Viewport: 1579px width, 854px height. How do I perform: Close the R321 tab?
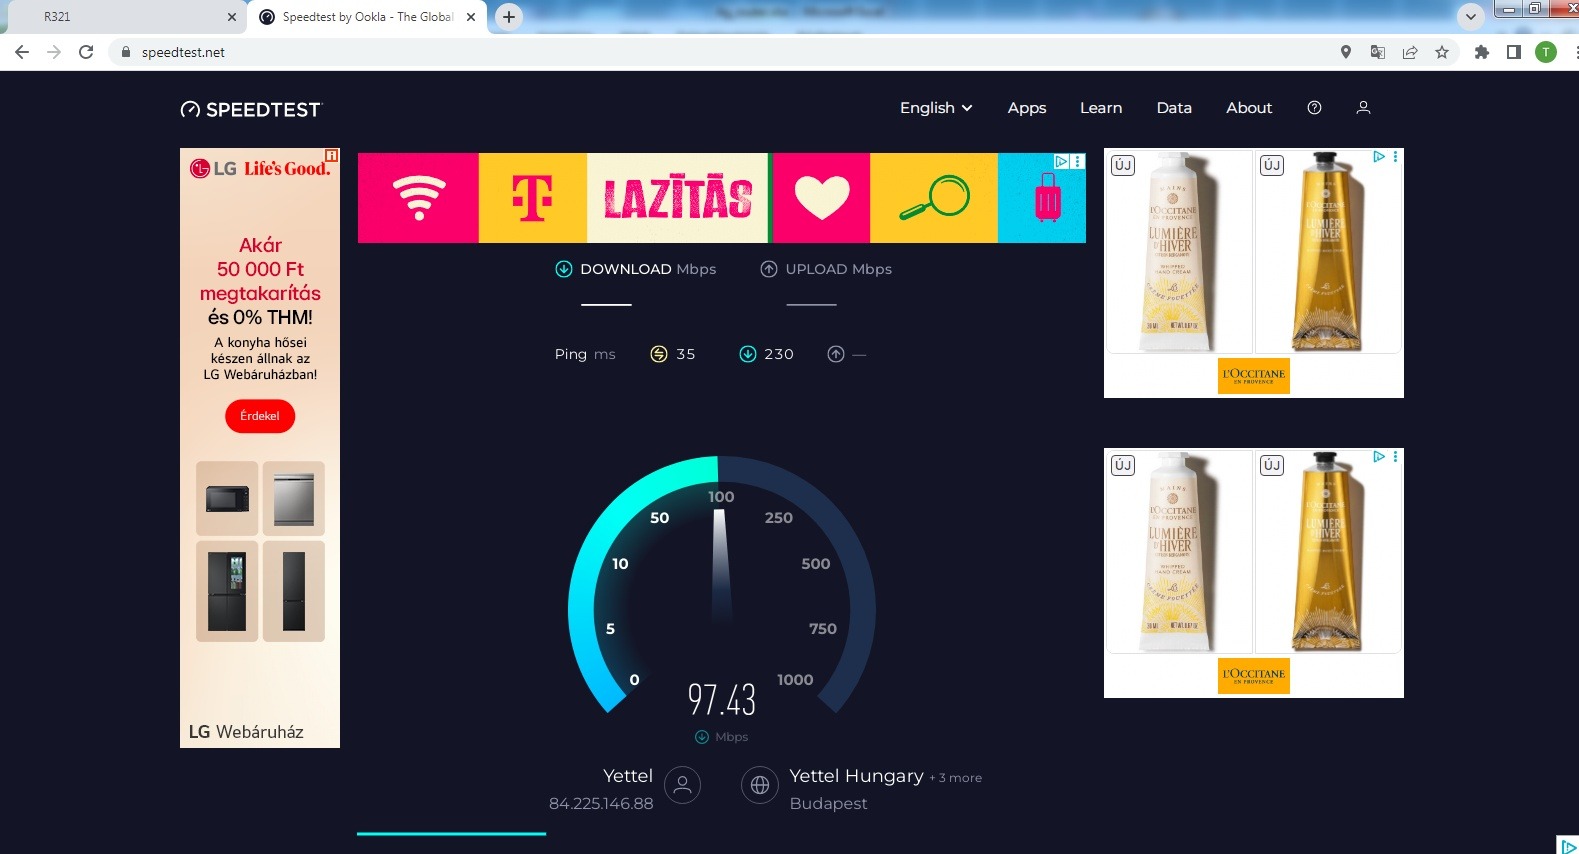point(232,17)
